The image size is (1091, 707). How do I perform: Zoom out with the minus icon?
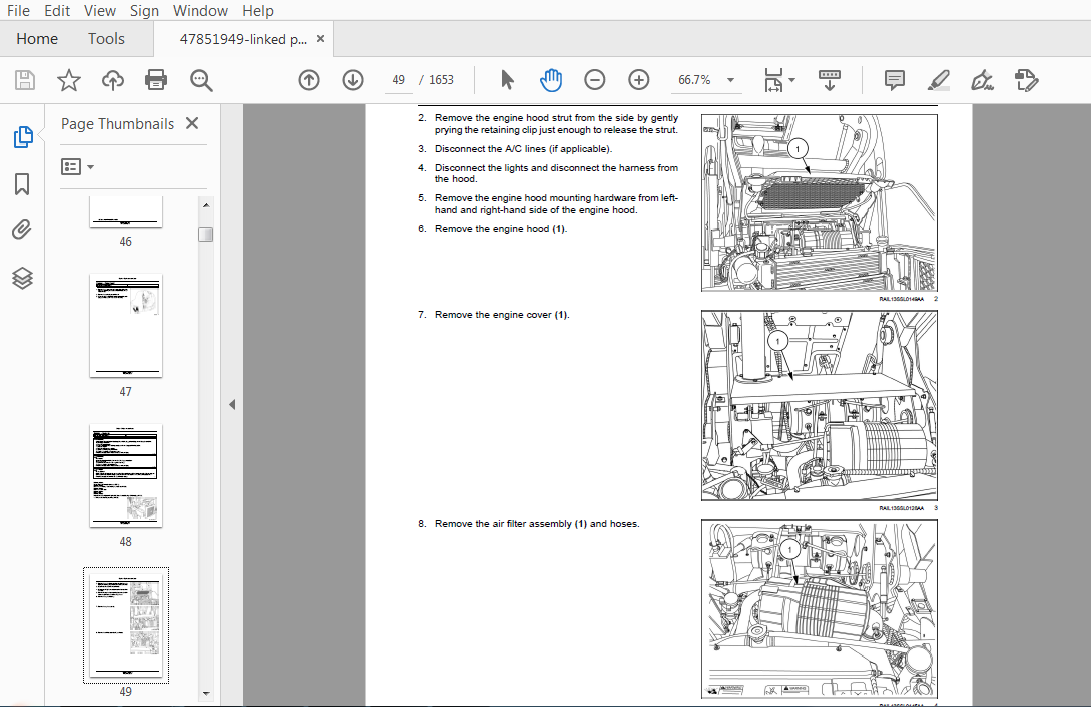pyautogui.click(x=594, y=80)
